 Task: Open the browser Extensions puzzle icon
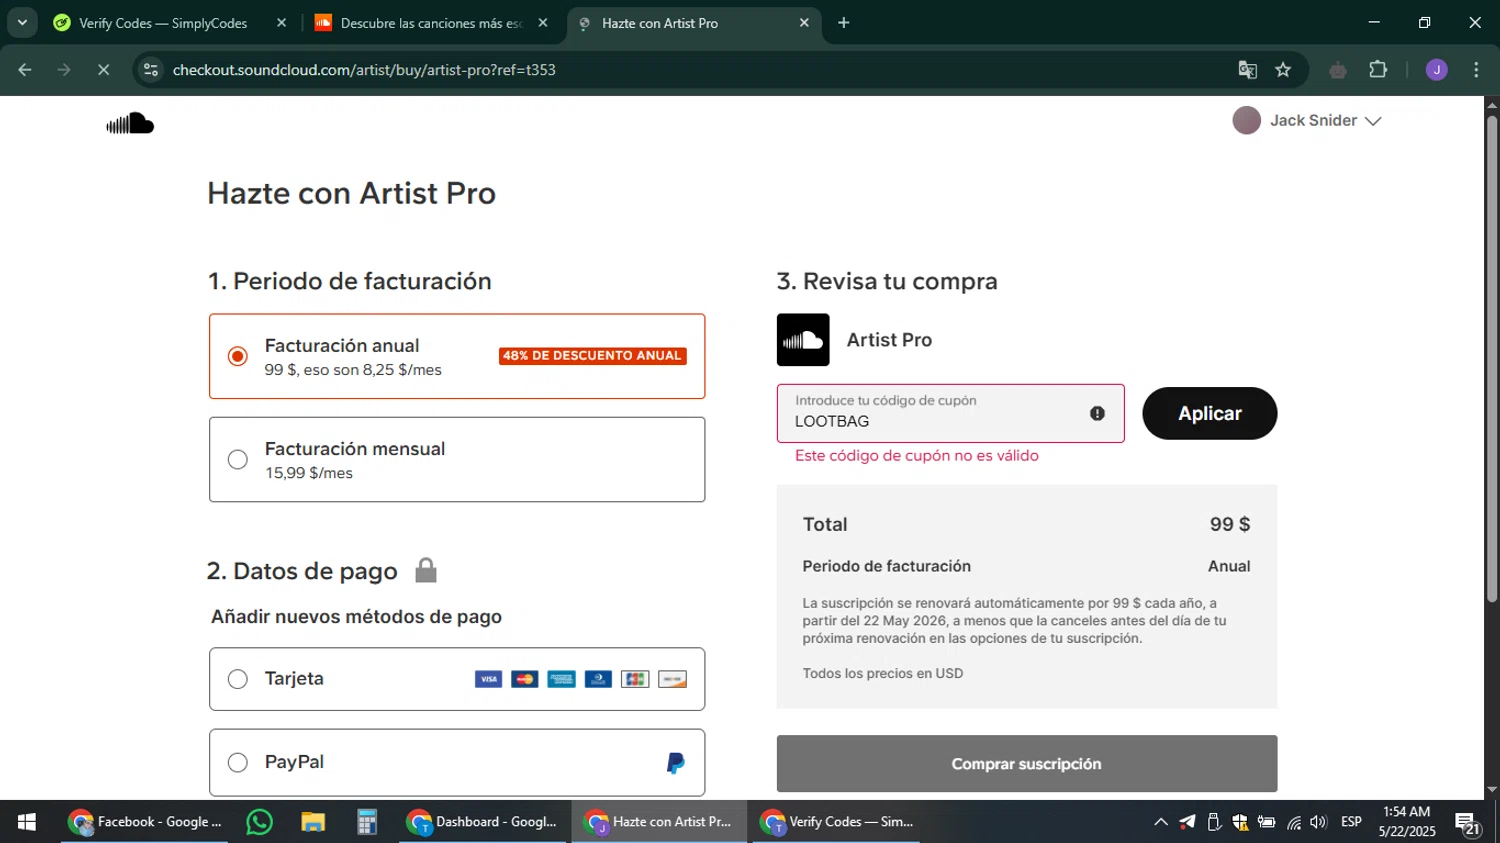coord(1378,70)
